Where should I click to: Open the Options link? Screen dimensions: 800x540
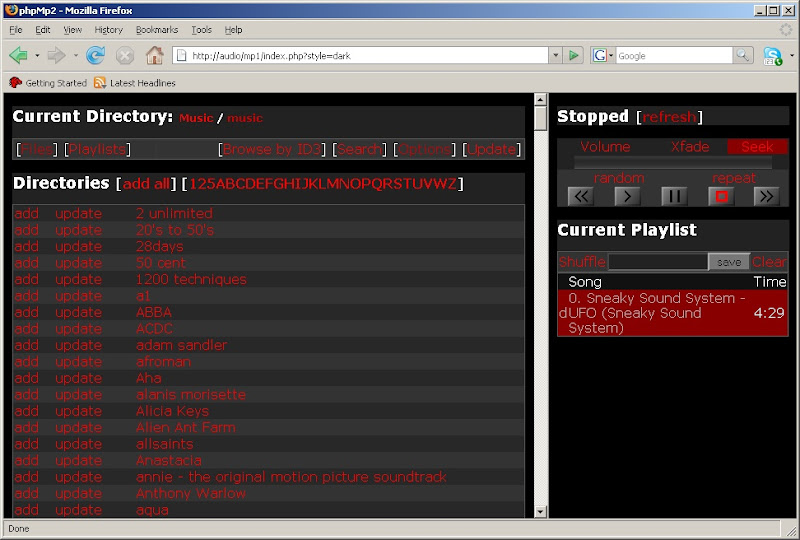tap(424, 149)
